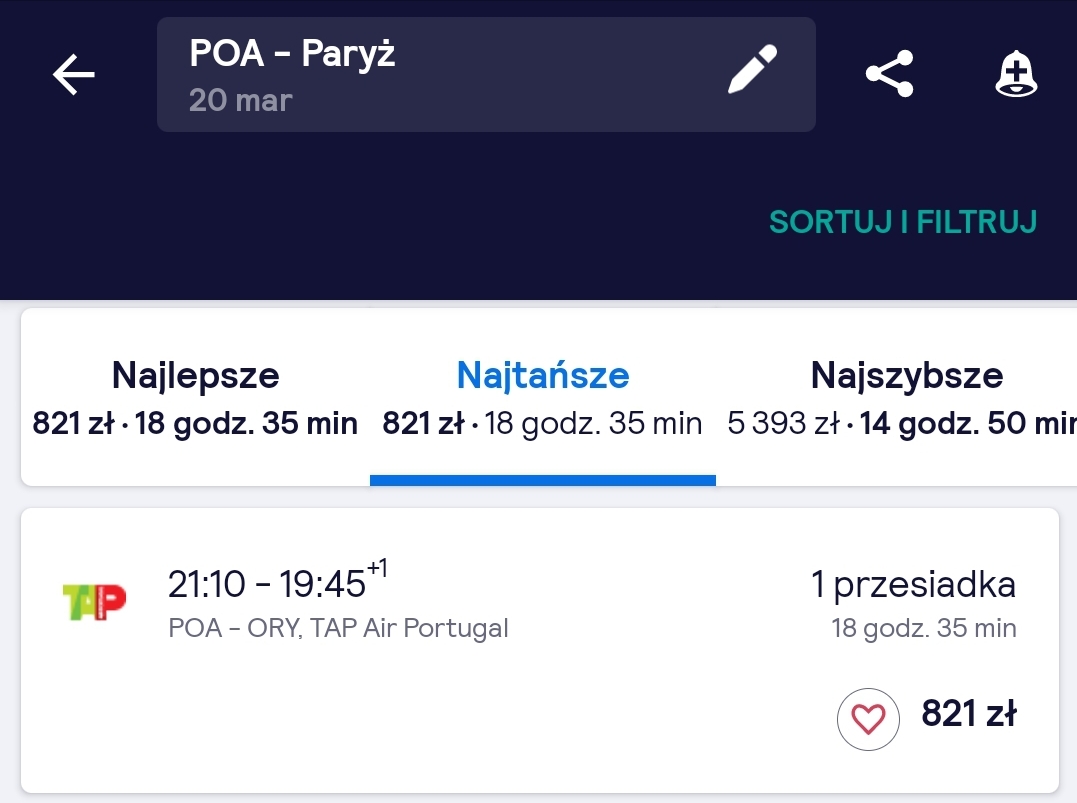Switch to the Najlepsze tab
This screenshot has height=803, width=1077.
point(195,398)
